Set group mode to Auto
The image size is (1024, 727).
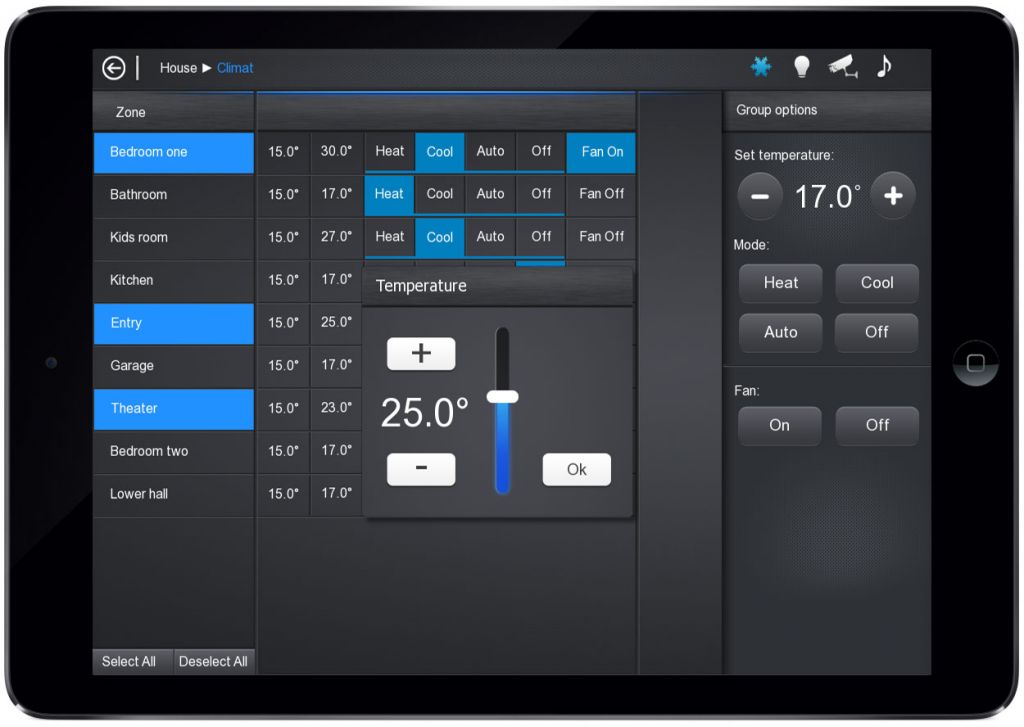coord(780,333)
